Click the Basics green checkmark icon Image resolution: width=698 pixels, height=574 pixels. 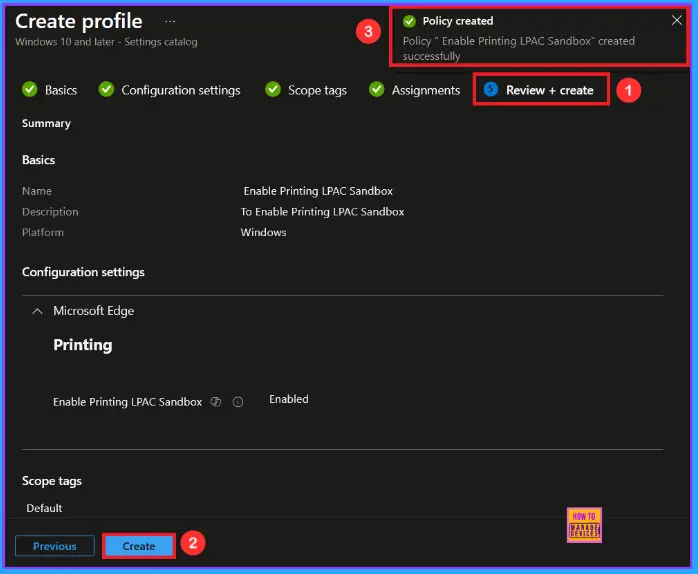[30, 90]
